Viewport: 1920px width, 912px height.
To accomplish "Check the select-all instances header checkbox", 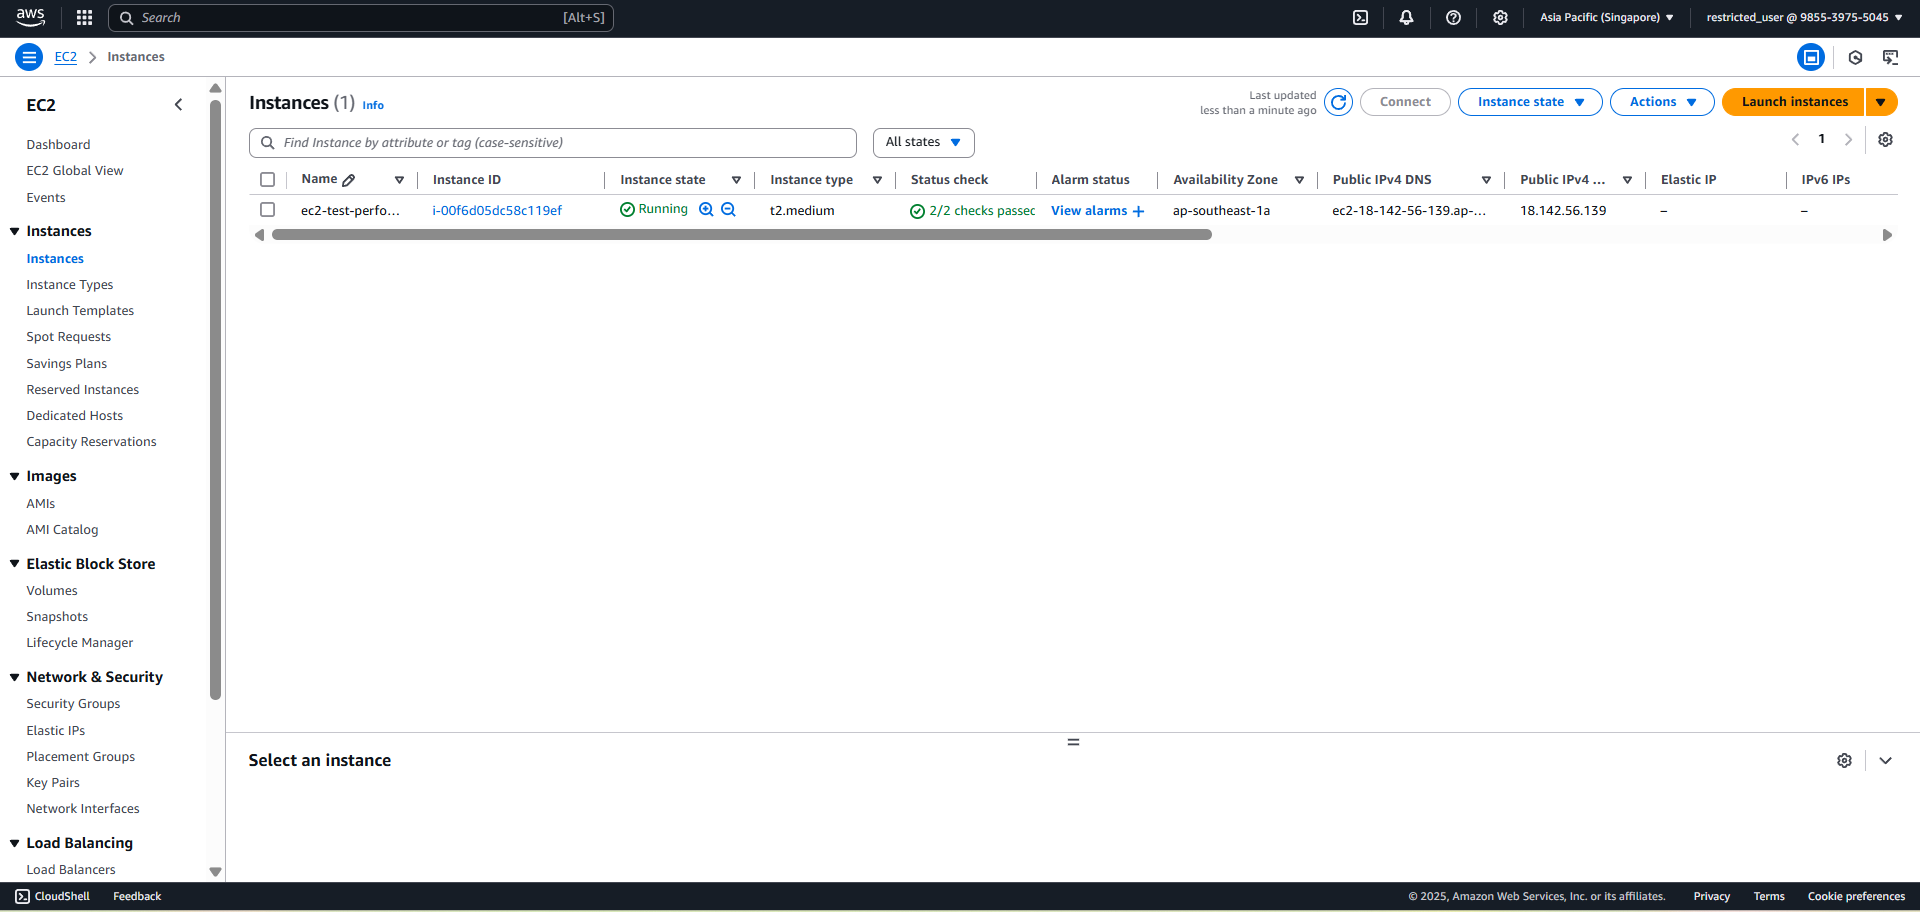I will click(267, 180).
